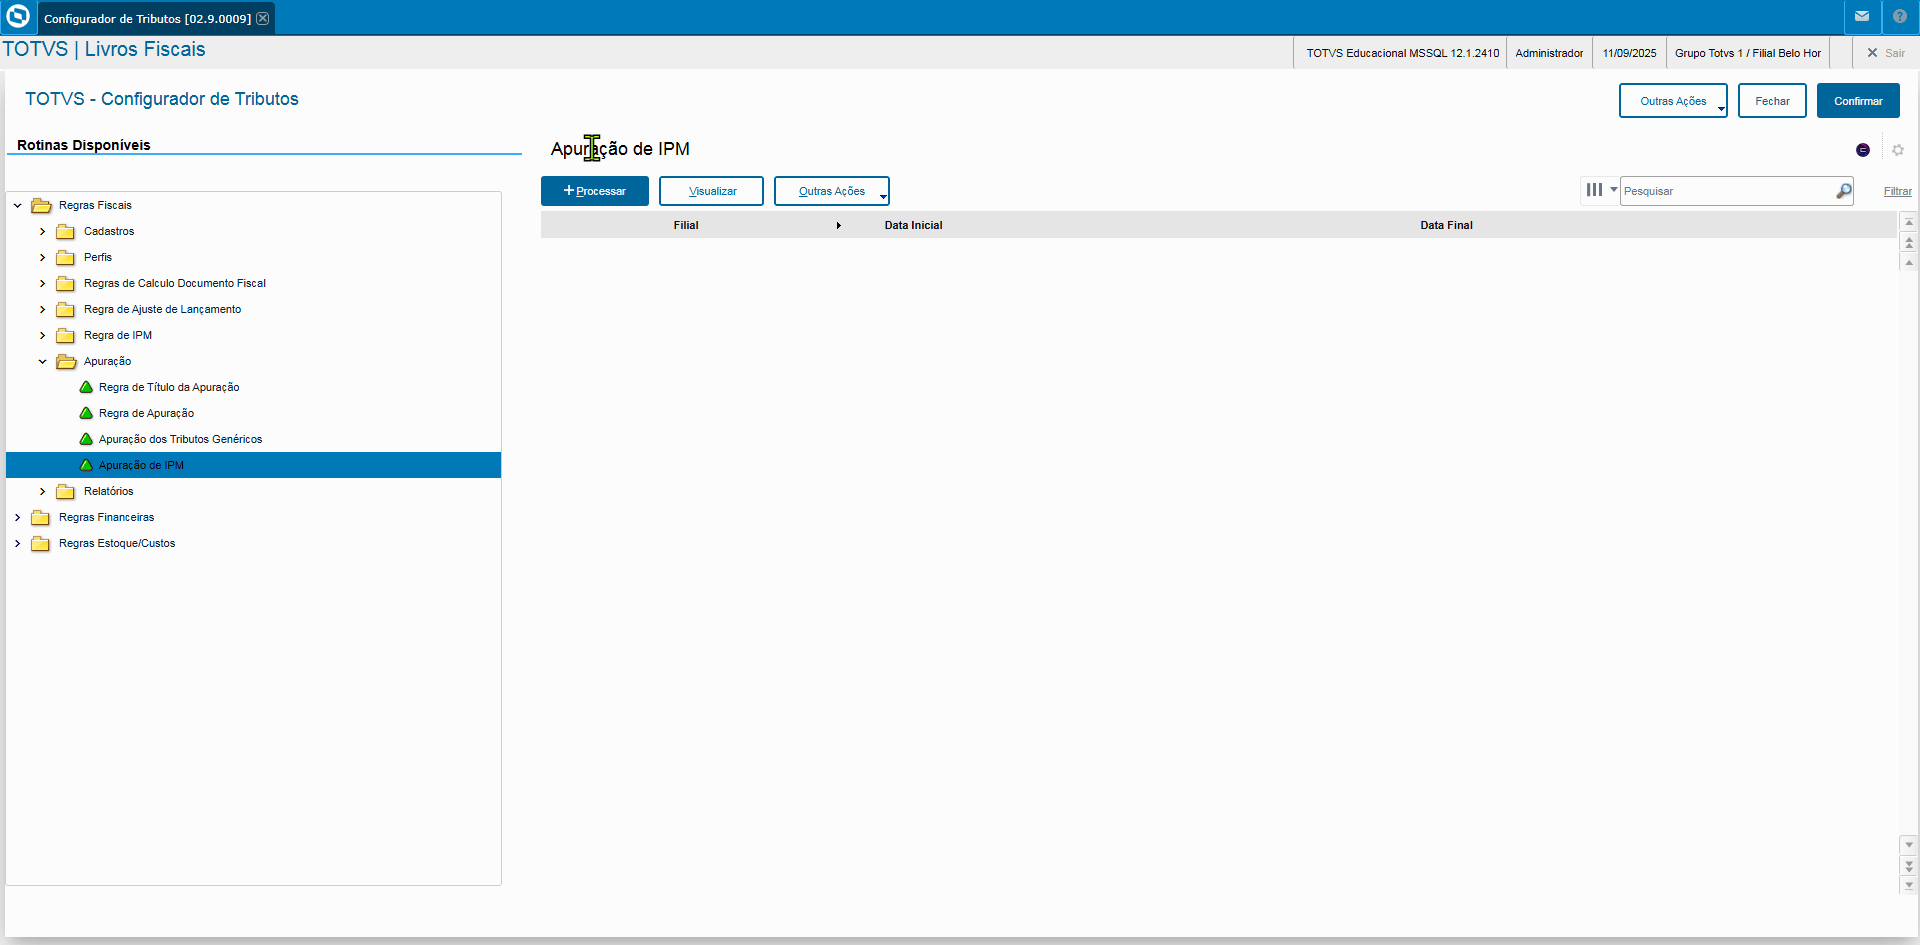Jump to last record using bottom arrow
Viewport: 1920px width, 945px height.
pos(1909,885)
